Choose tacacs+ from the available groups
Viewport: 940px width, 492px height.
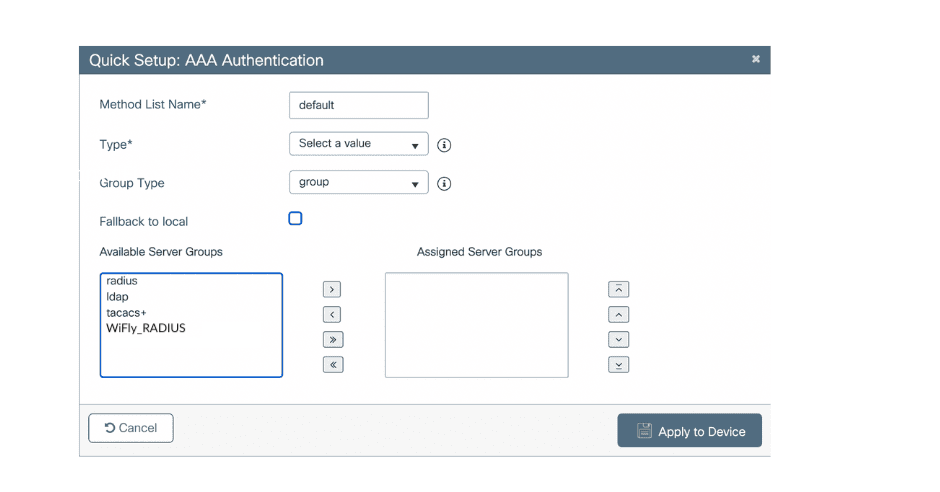pyautogui.click(x=127, y=313)
